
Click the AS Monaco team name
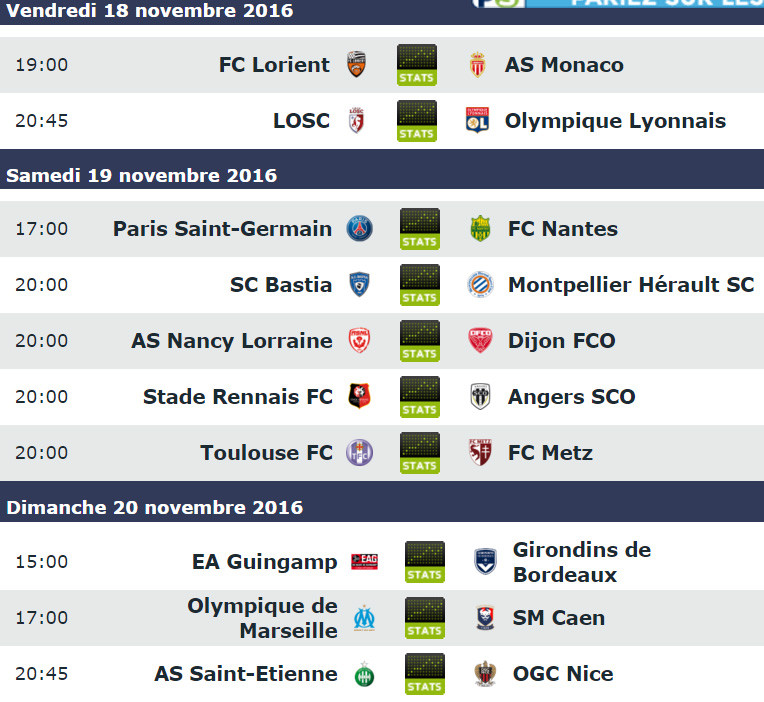pos(564,65)
